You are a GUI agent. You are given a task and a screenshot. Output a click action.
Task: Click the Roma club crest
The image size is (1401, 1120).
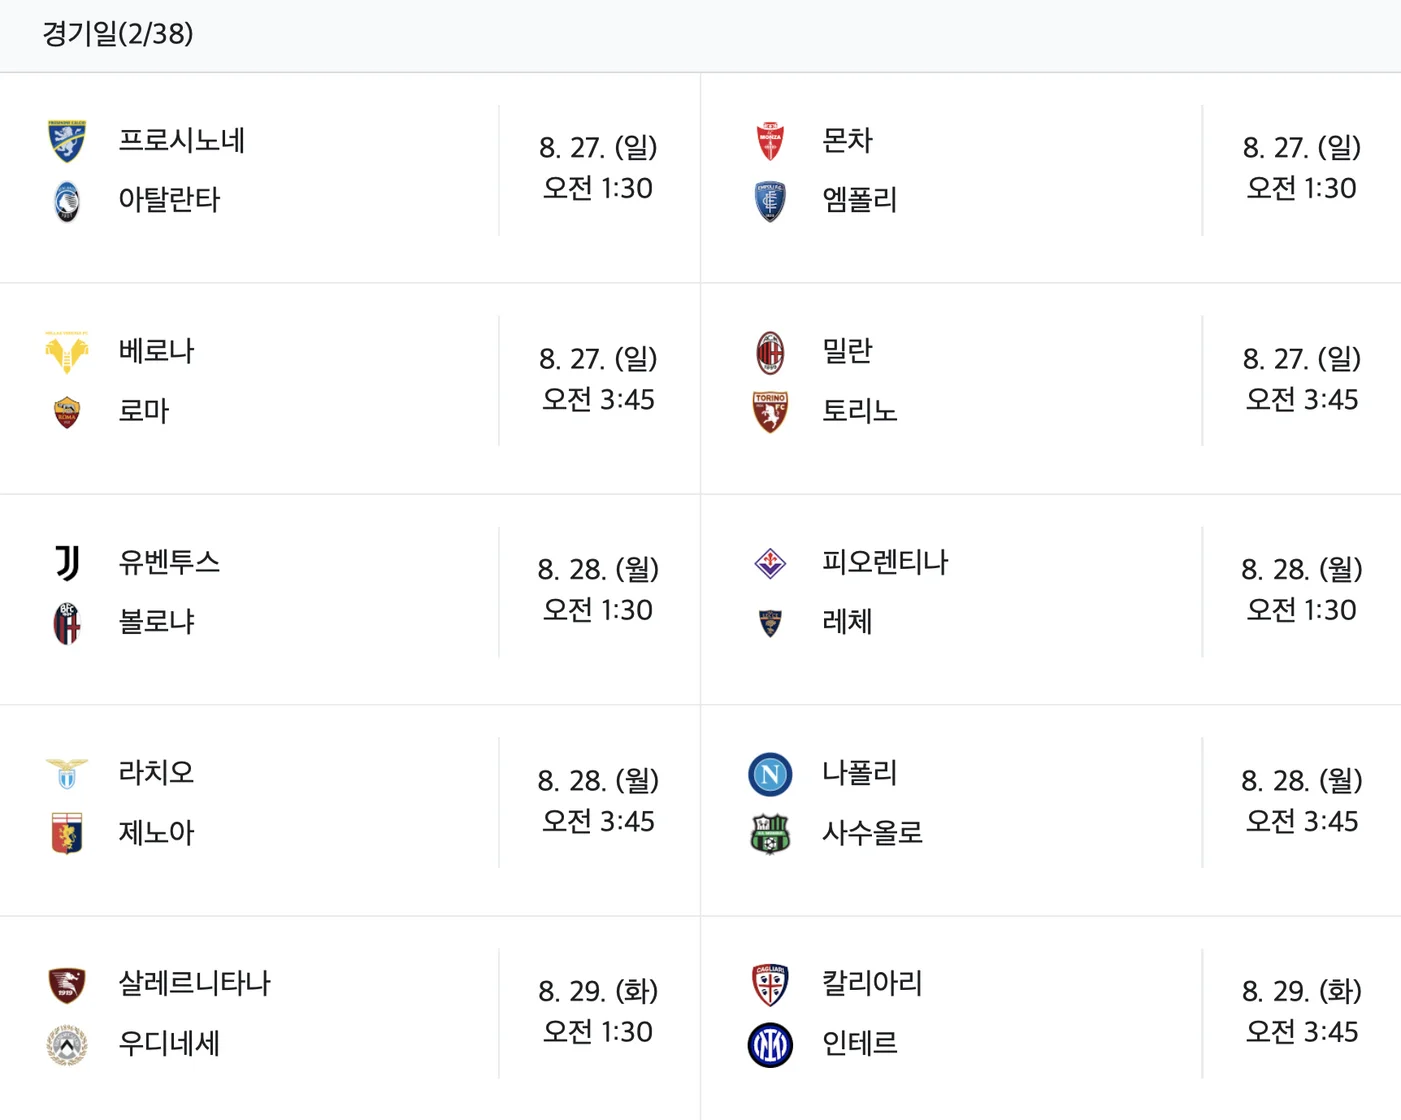point(66,411)
